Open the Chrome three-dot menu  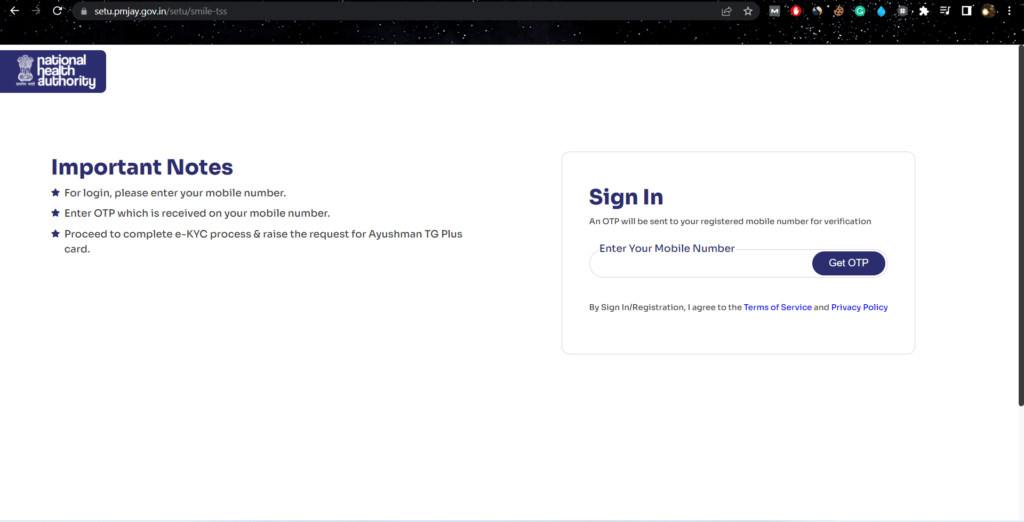[x=1010, y=11]
